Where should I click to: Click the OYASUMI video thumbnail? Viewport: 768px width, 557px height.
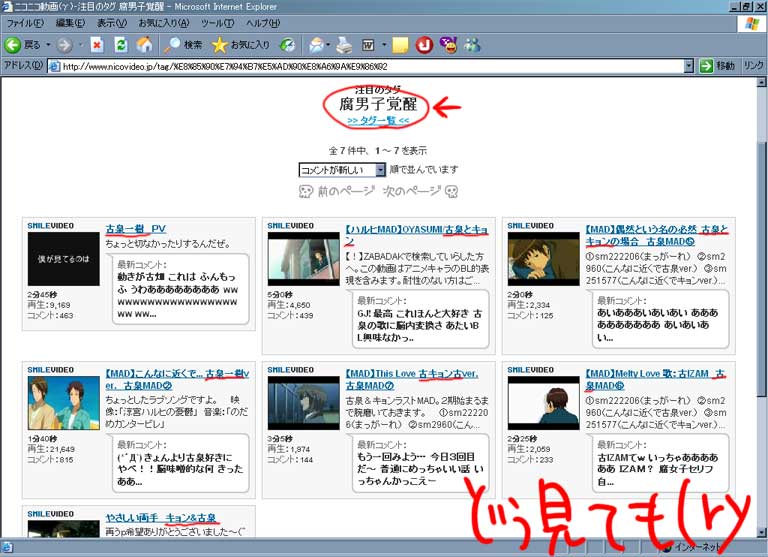click(x=304, y=259)
